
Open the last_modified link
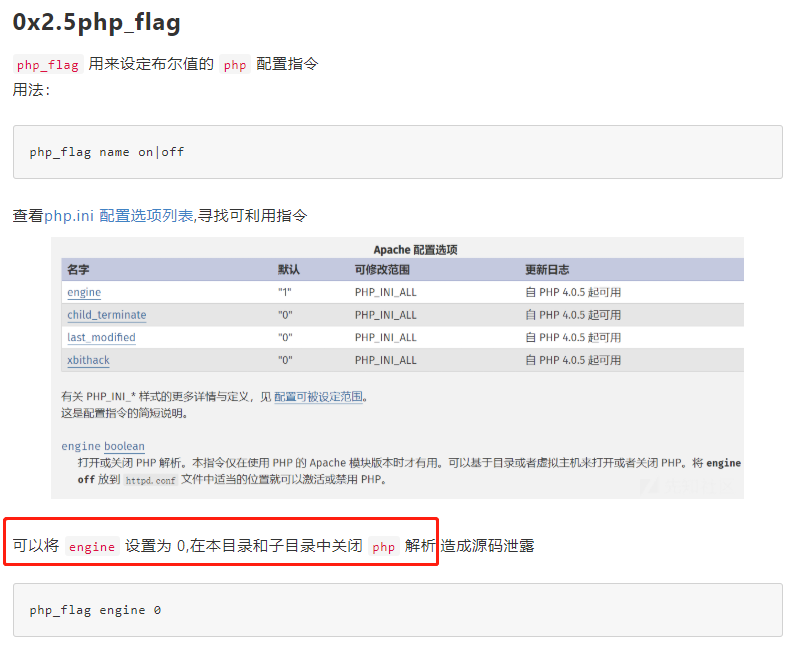(101, 338)
